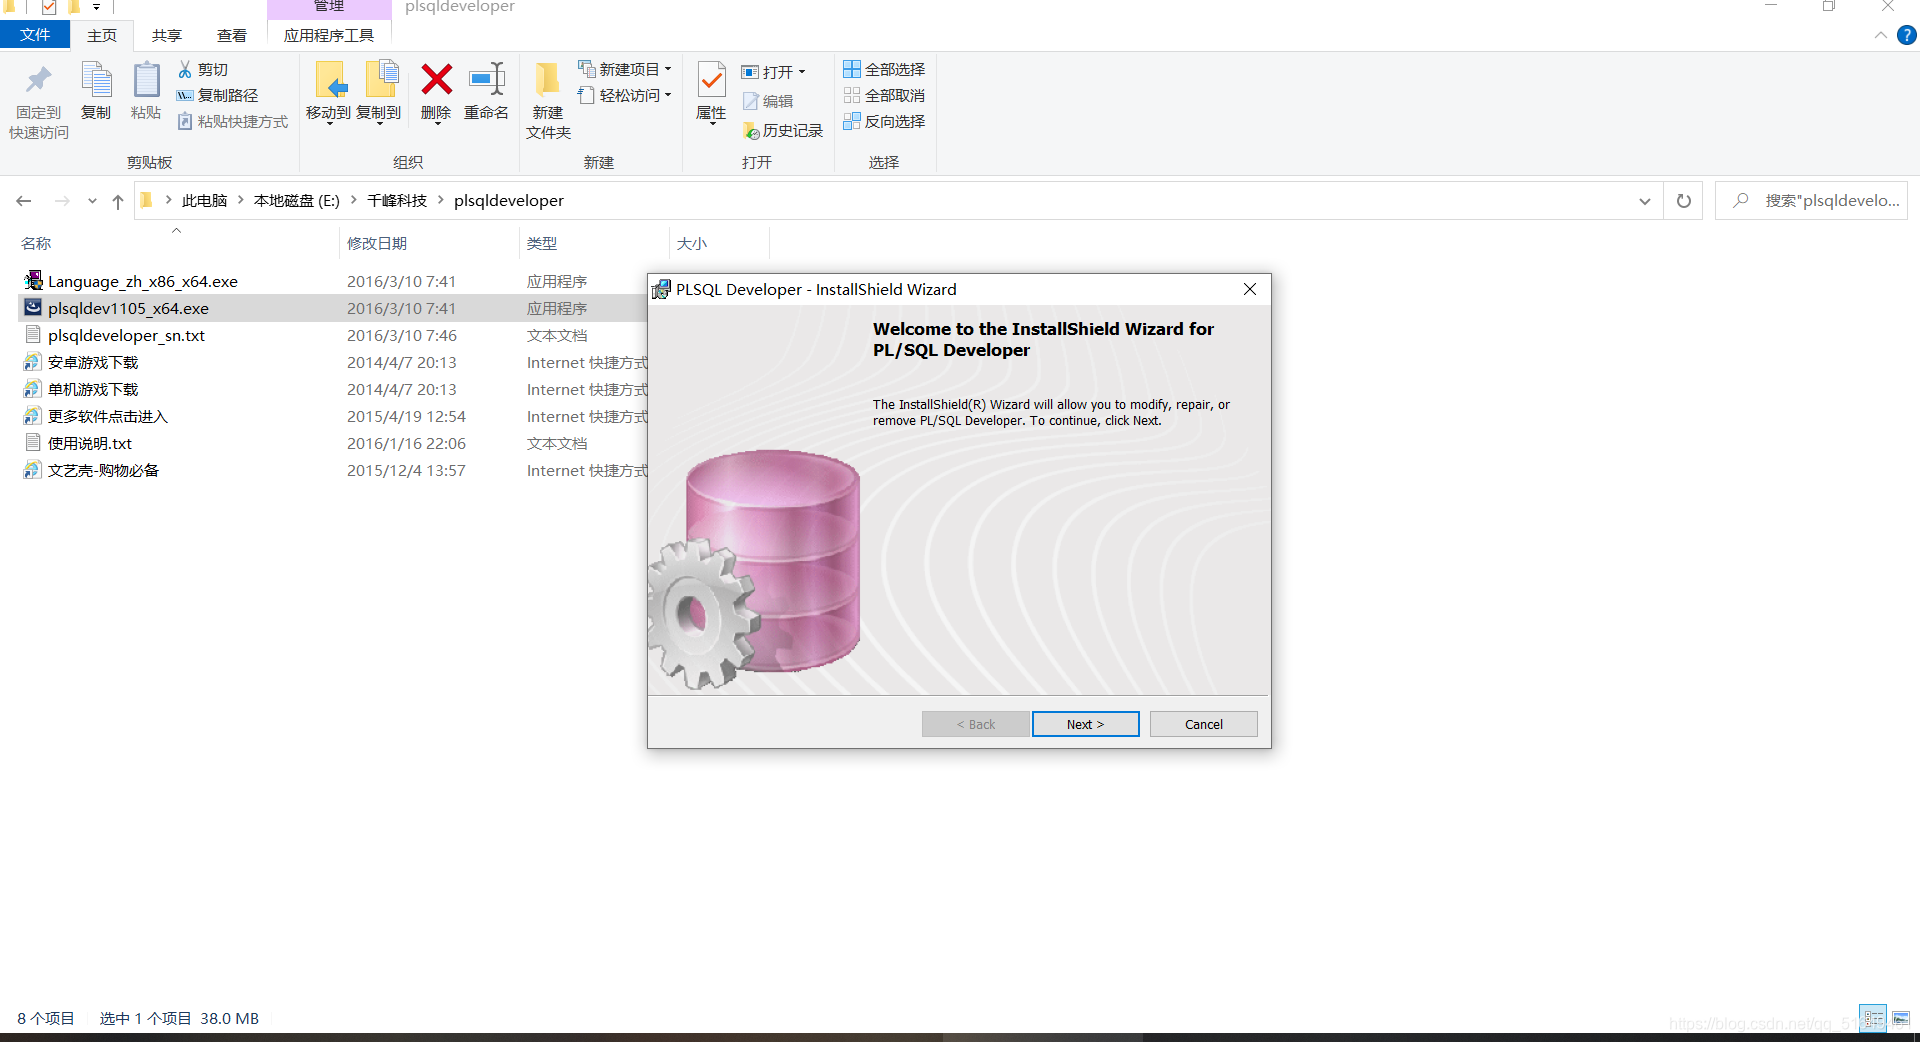Click the New Folder (新建文件夹) icon

547,79
